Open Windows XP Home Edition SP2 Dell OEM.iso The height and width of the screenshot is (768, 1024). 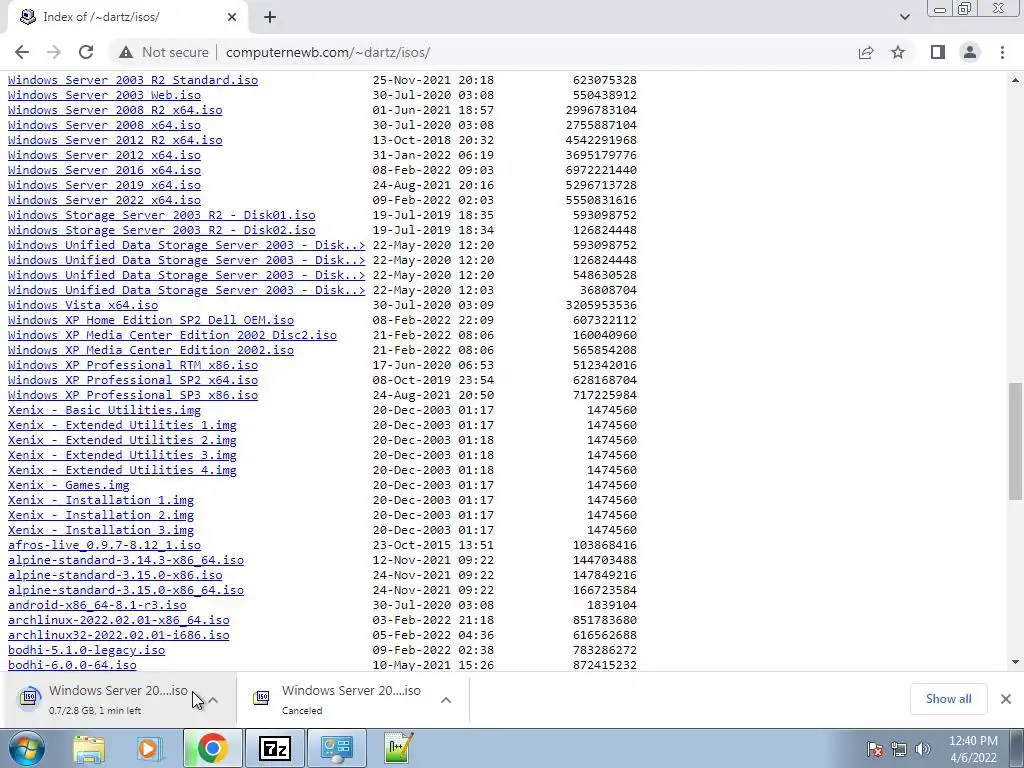[x=151, y=320]
